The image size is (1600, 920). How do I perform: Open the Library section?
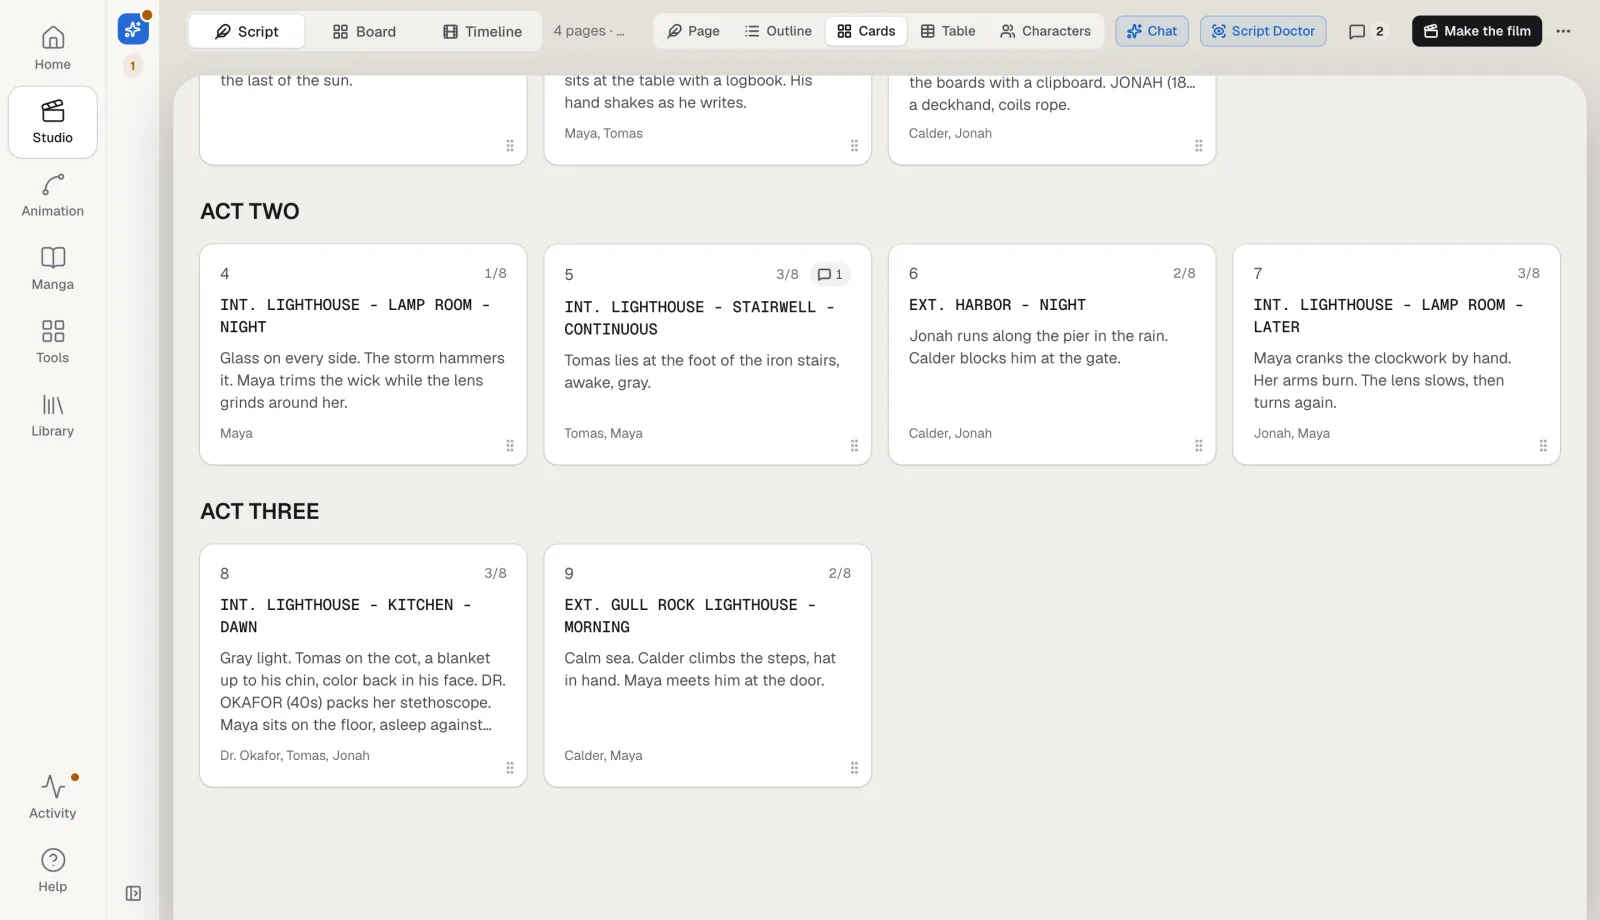pyautogui.click(x=53, y=416)
